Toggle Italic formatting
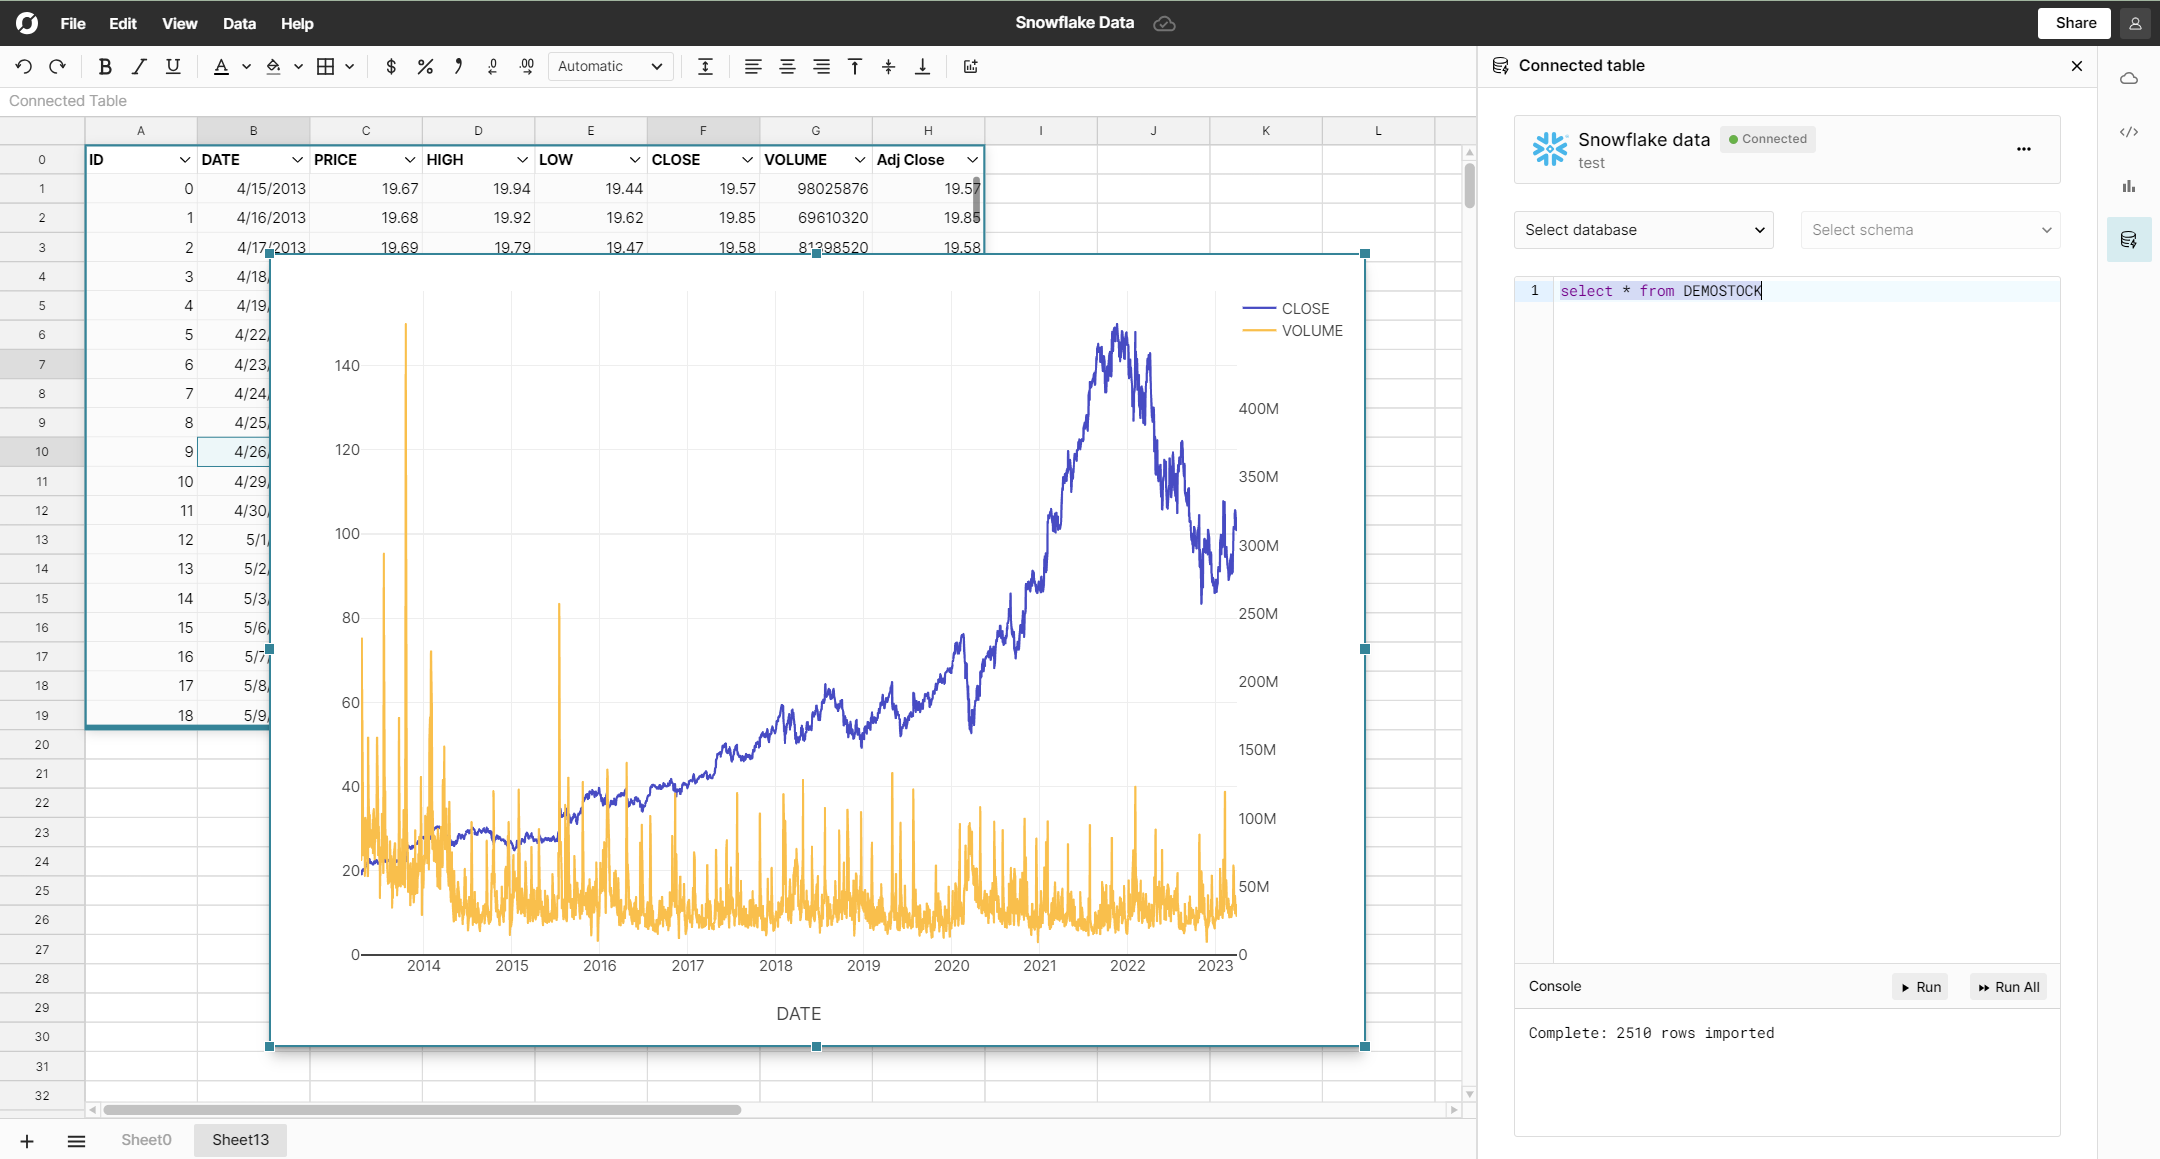2160x1159 pixels. [139, 66]
